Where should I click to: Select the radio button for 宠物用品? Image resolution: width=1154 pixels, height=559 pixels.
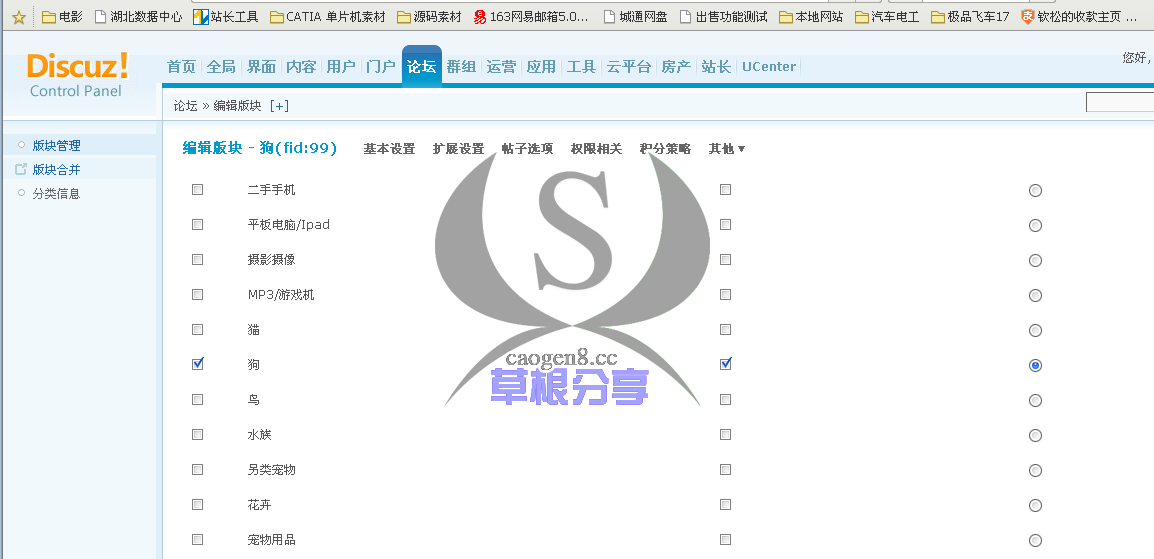[1036, 541]
